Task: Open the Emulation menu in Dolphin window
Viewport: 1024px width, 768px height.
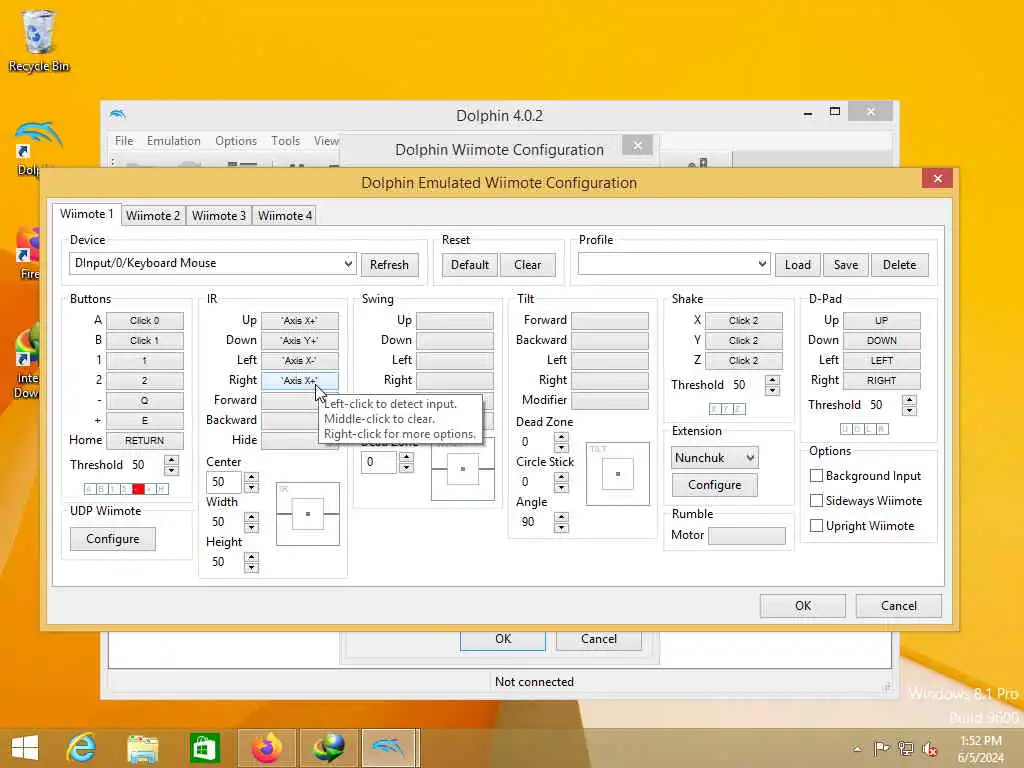Action: (174, 141)
